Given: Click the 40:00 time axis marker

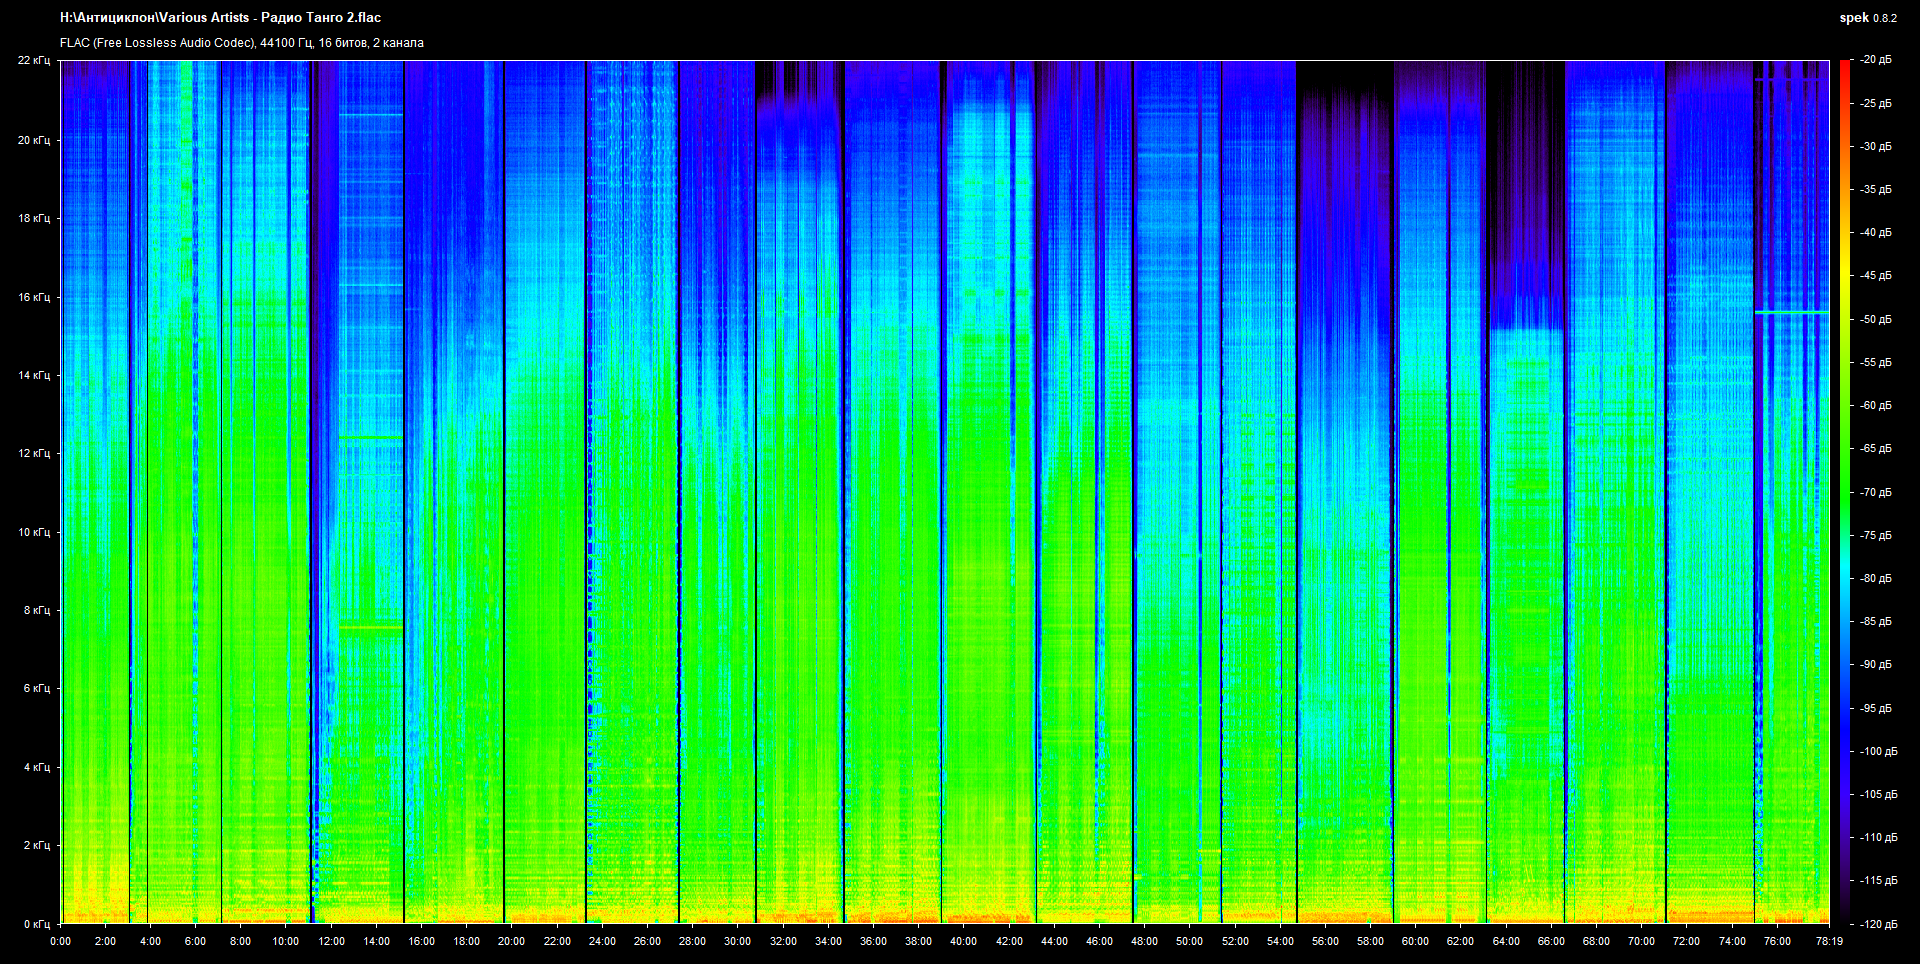Looking at the screenshot, I should 963,941.
